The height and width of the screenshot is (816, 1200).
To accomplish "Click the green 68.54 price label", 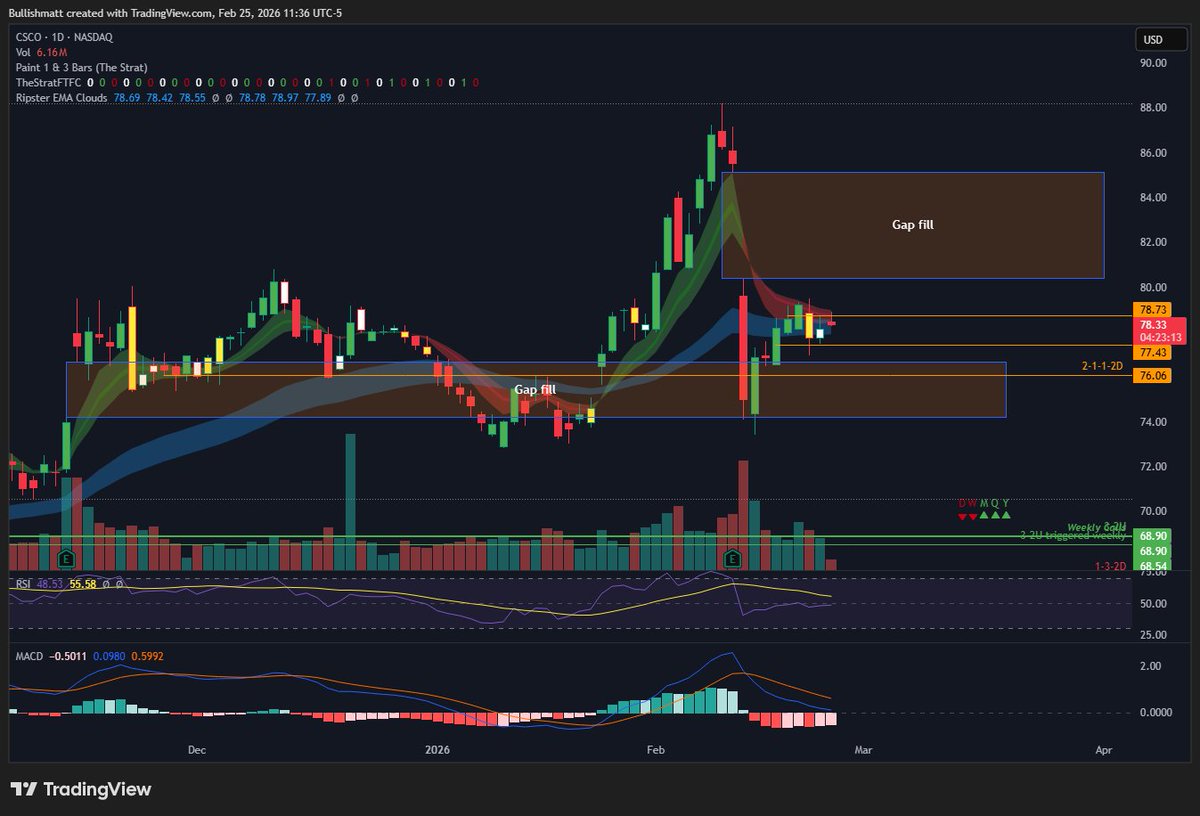I will point(1151,566).
